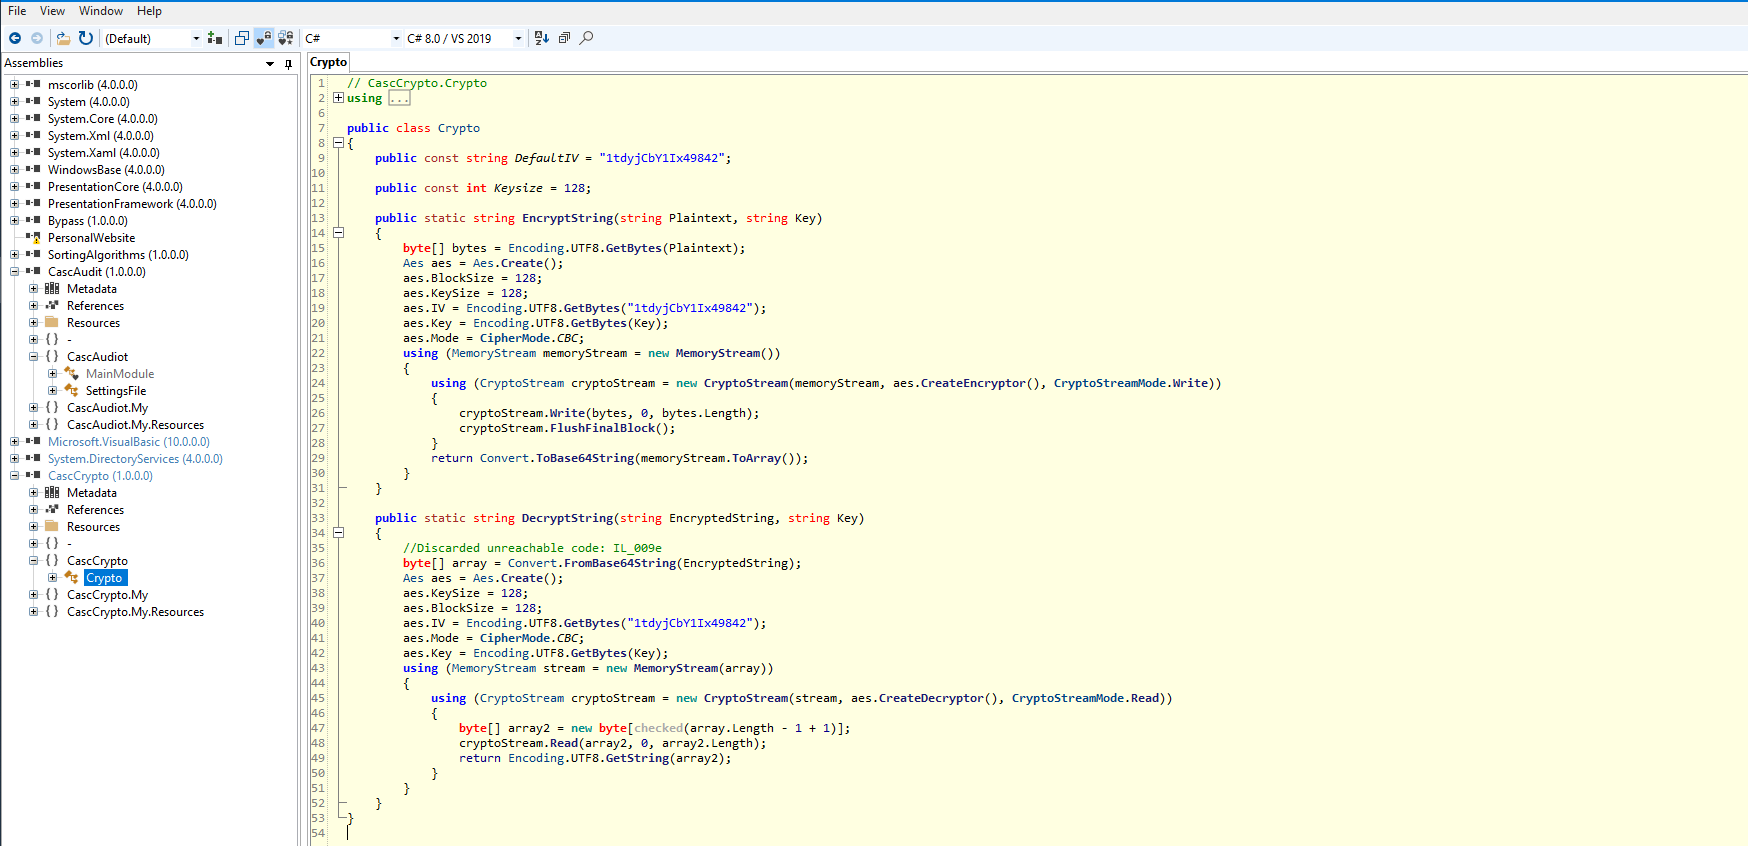Pin the Assemblies panel
The image size is (1748, 846).
(x=288, y=64)
